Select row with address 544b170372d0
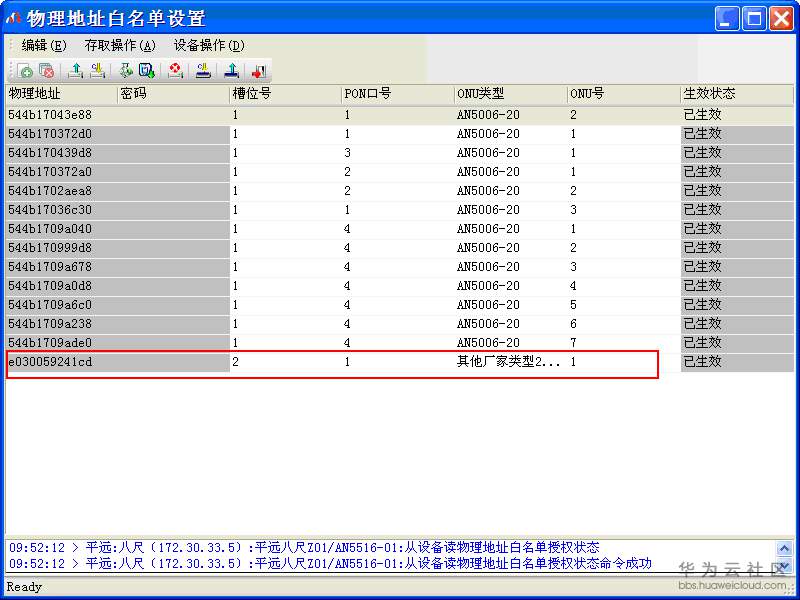 tap(400, 134)
